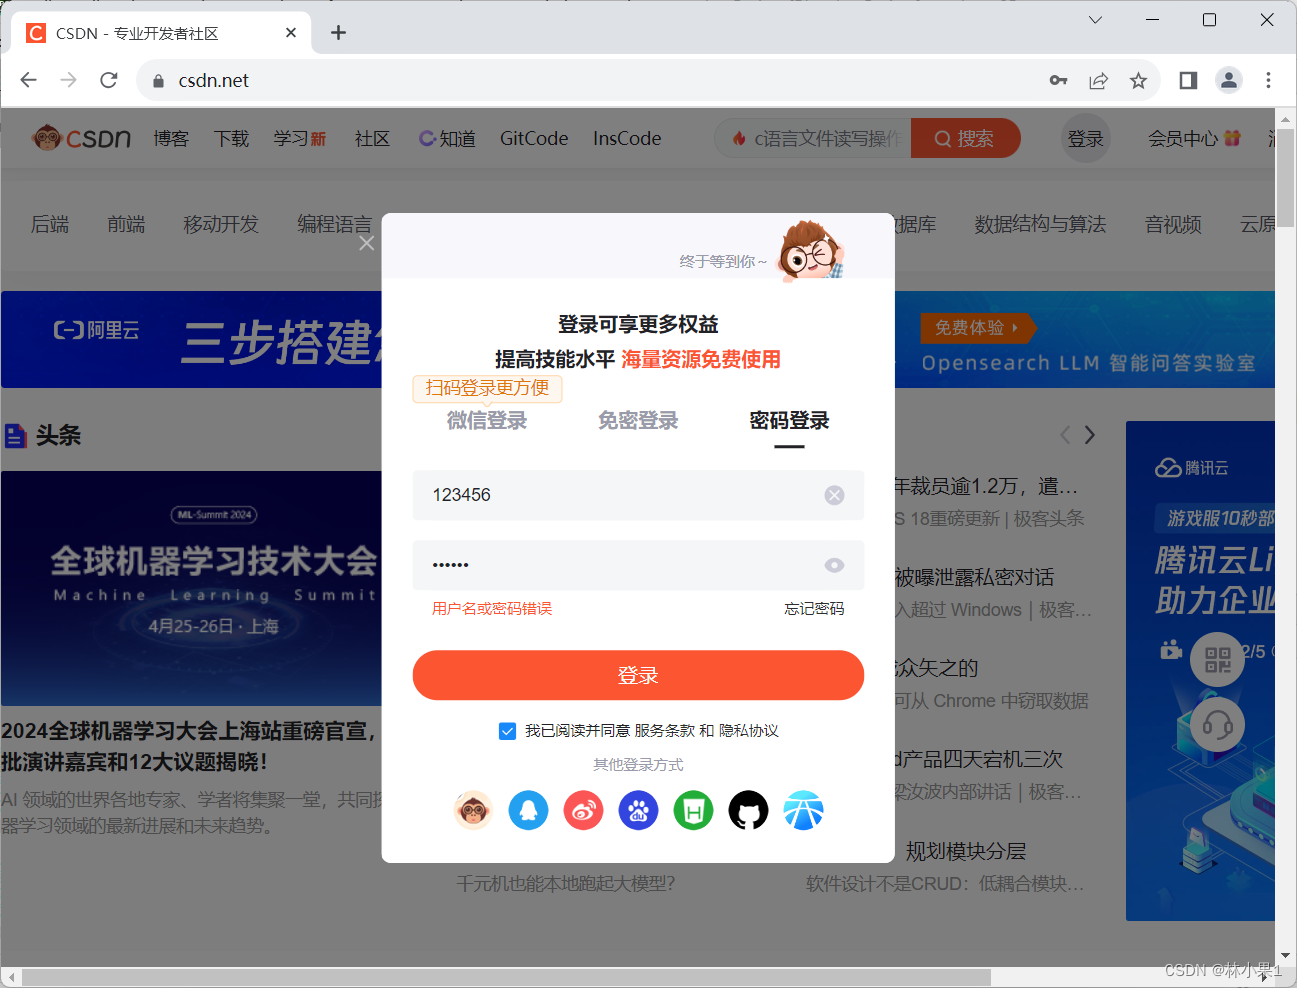Click the header search box

pyautogui.click(x=812, y=138)
